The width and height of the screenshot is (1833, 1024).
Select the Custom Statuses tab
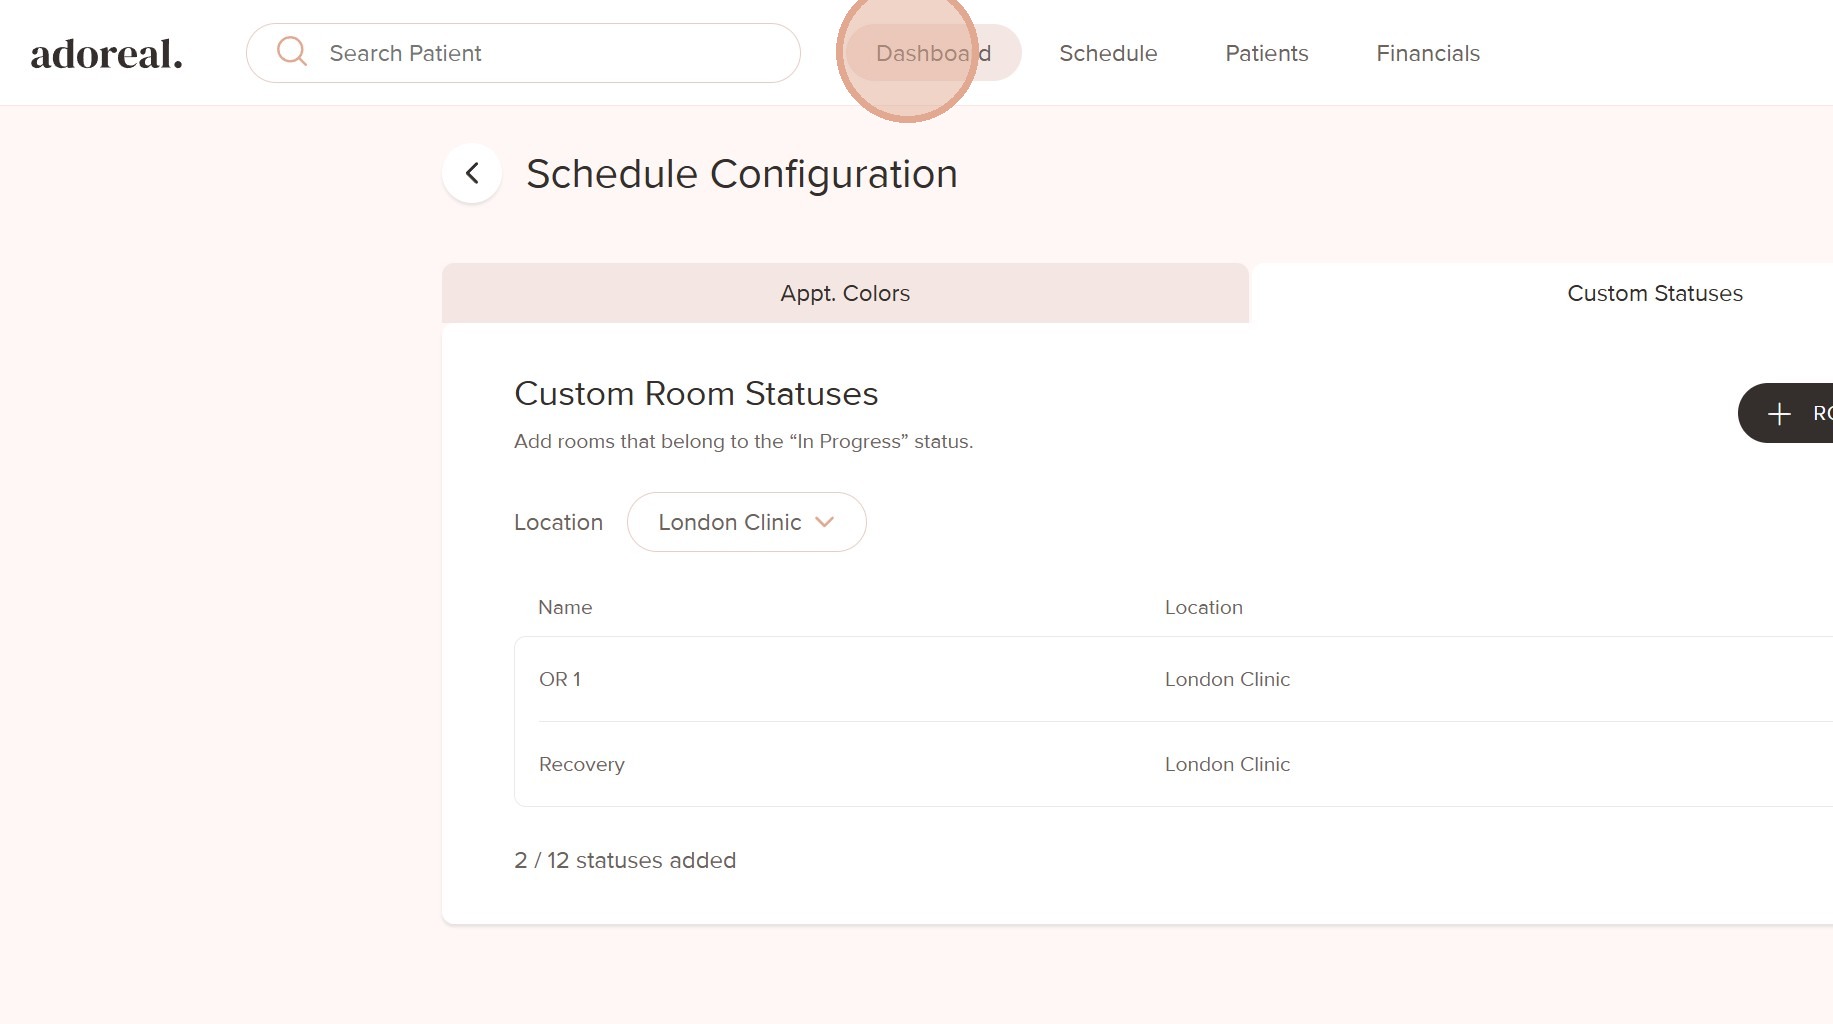[x=1654, y=293]
